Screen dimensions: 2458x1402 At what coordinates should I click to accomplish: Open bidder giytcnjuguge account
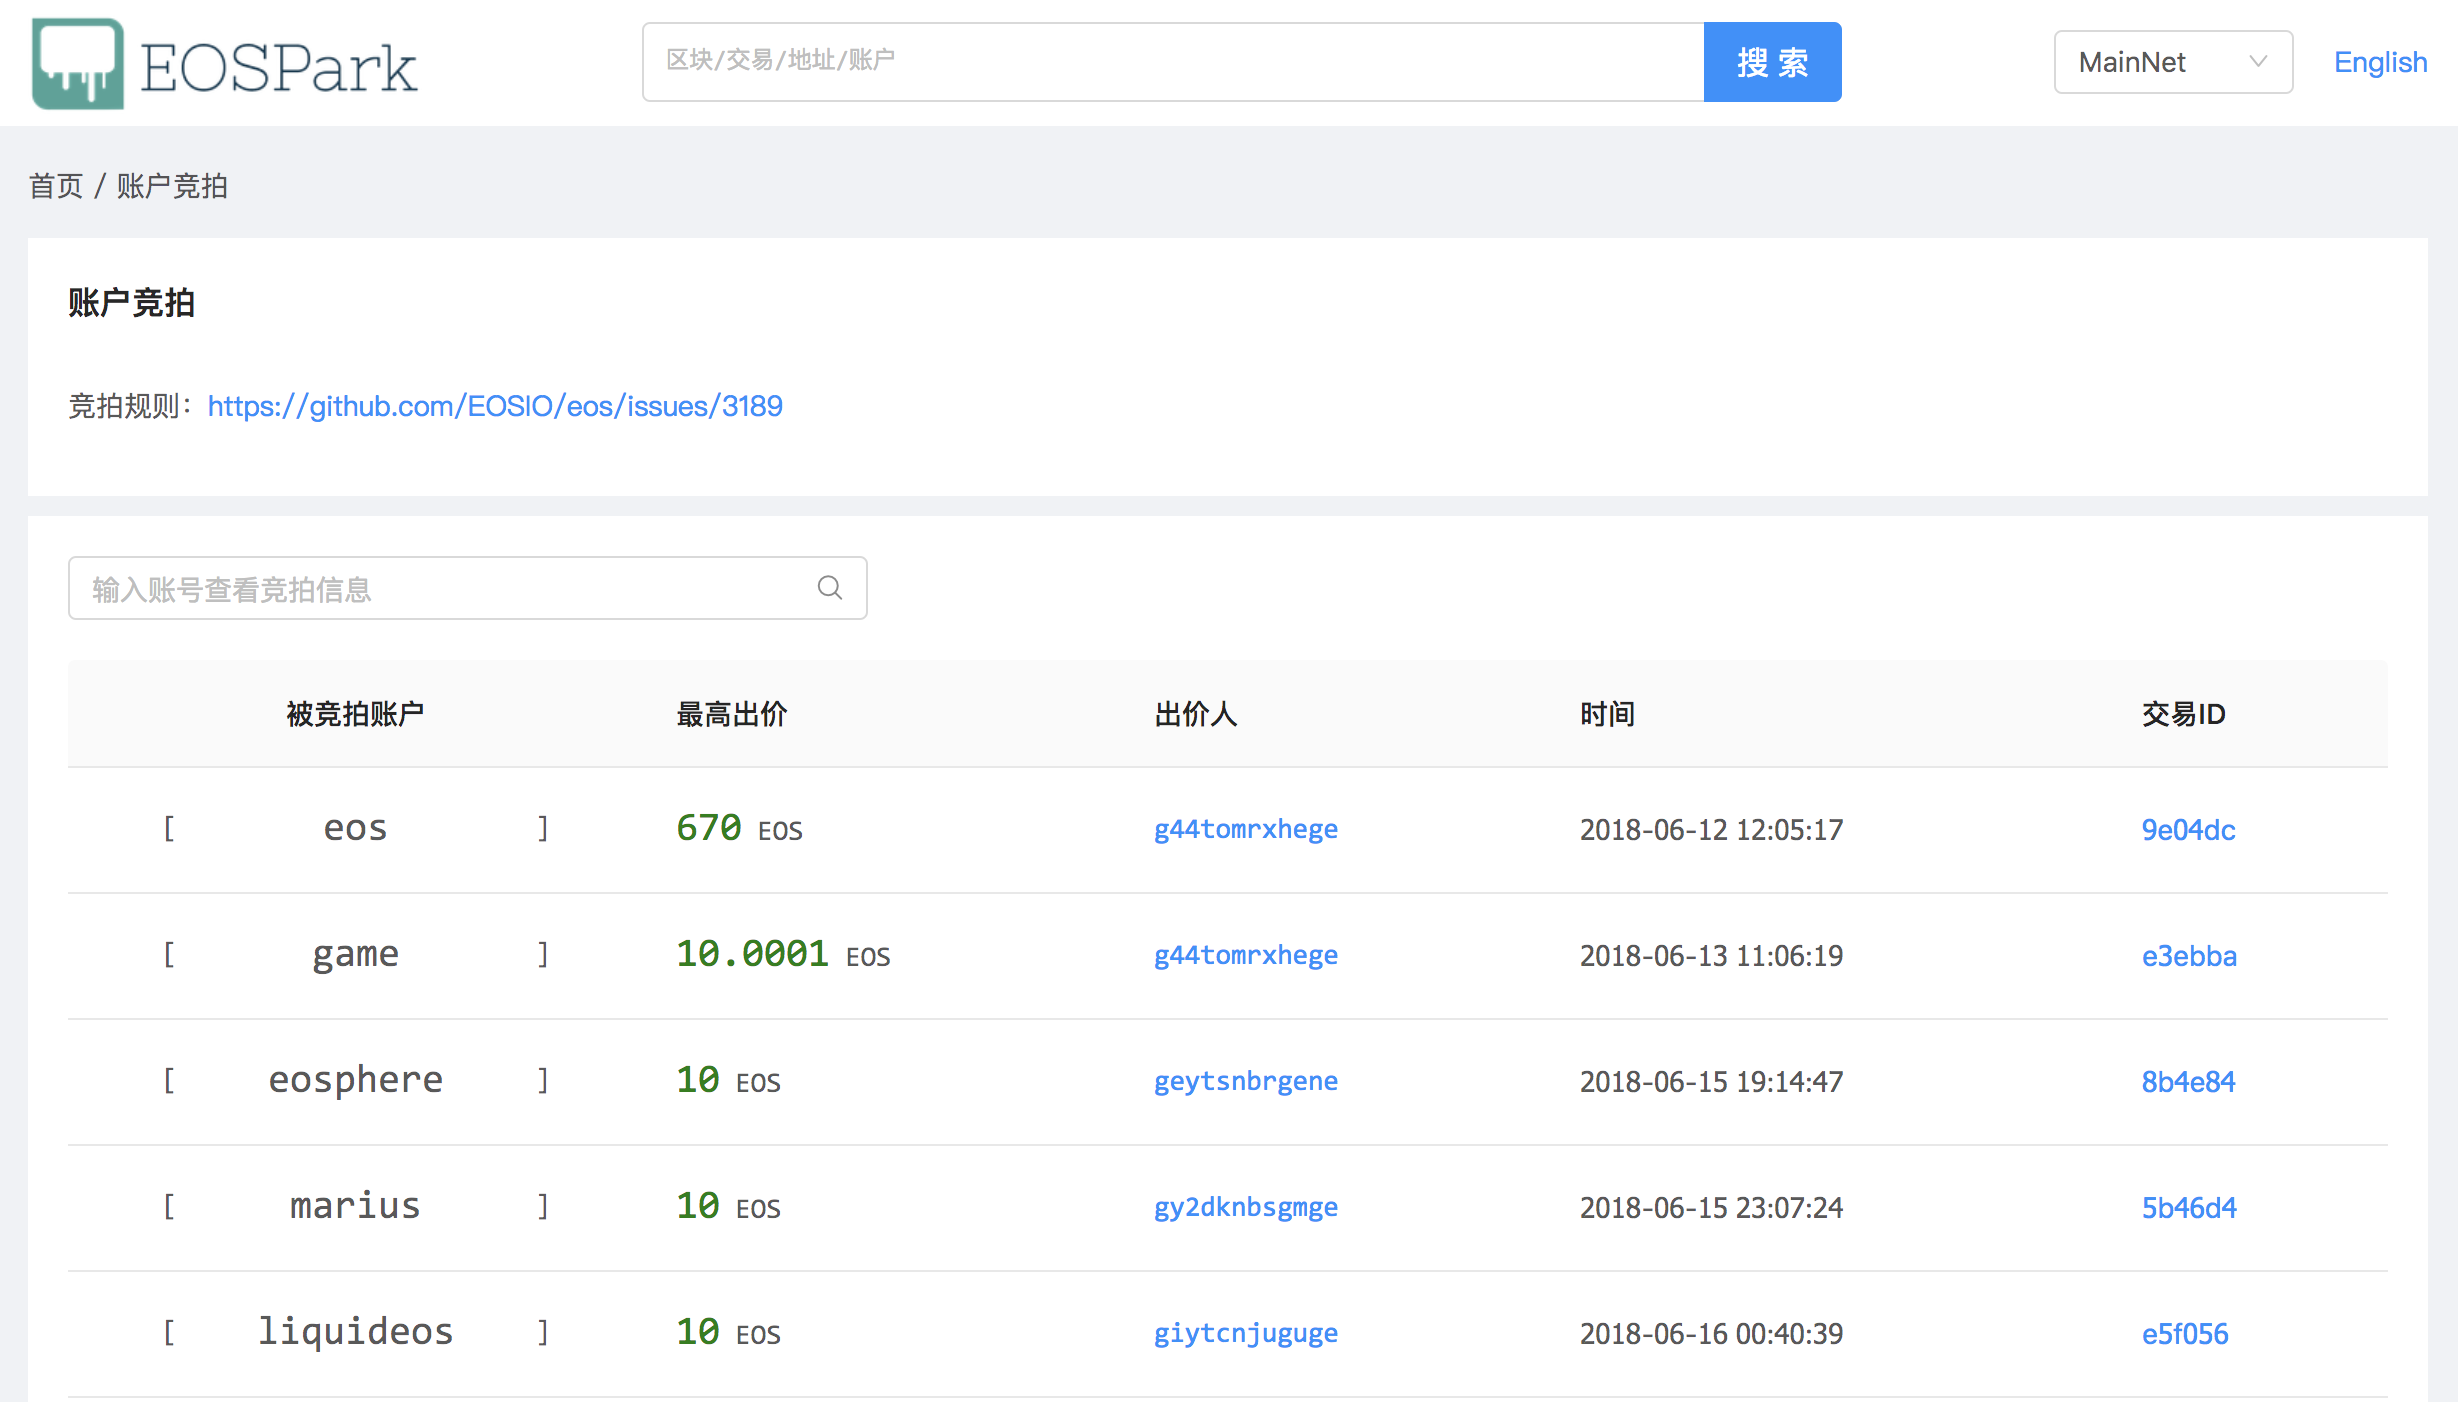[1245, 1334]
